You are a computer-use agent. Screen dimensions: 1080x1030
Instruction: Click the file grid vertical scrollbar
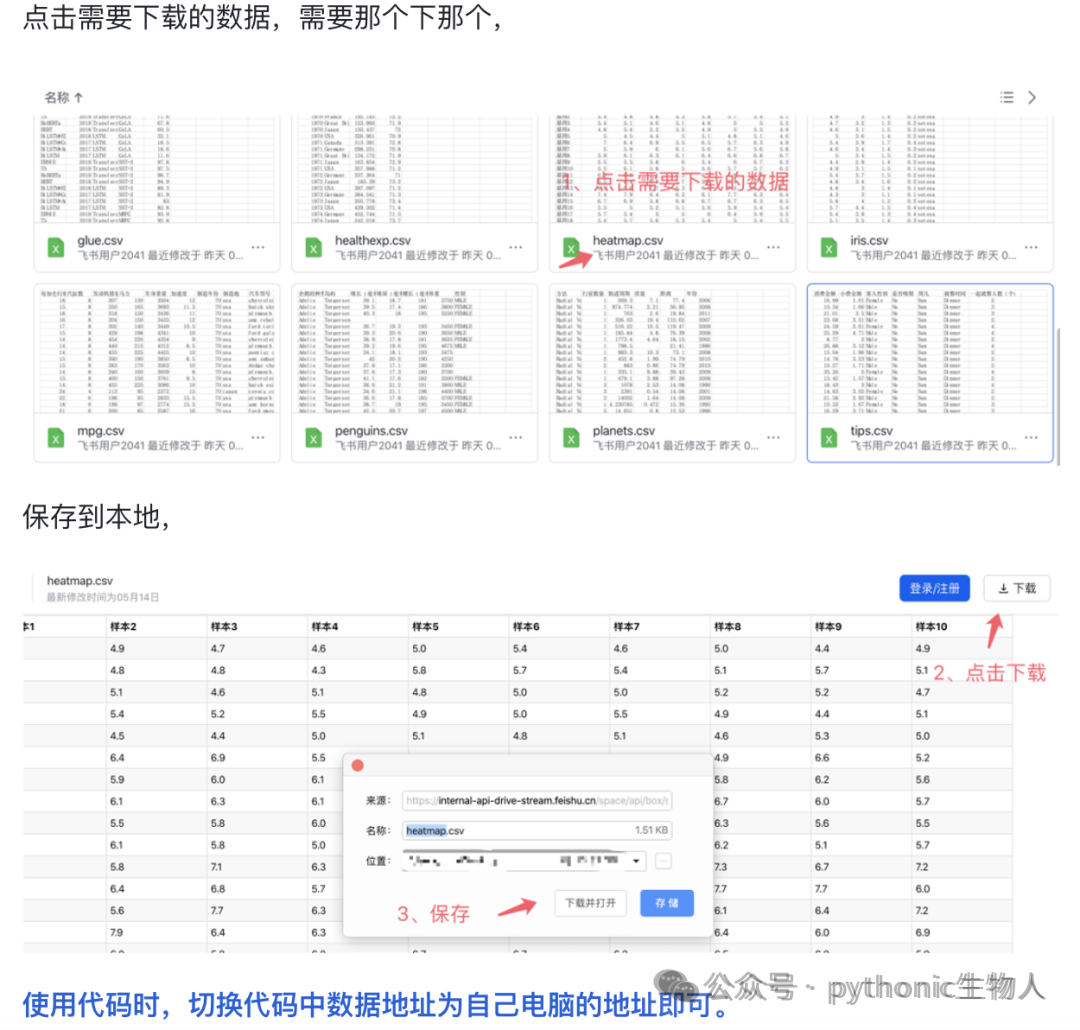click(x=1059, y=396)
